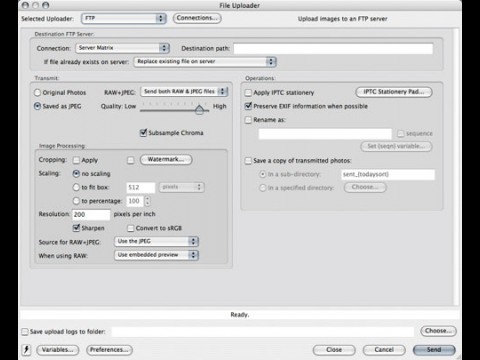480x360 pixels.
Task: Click the vertical scrollbar on the right
Action: coord(456,167)
